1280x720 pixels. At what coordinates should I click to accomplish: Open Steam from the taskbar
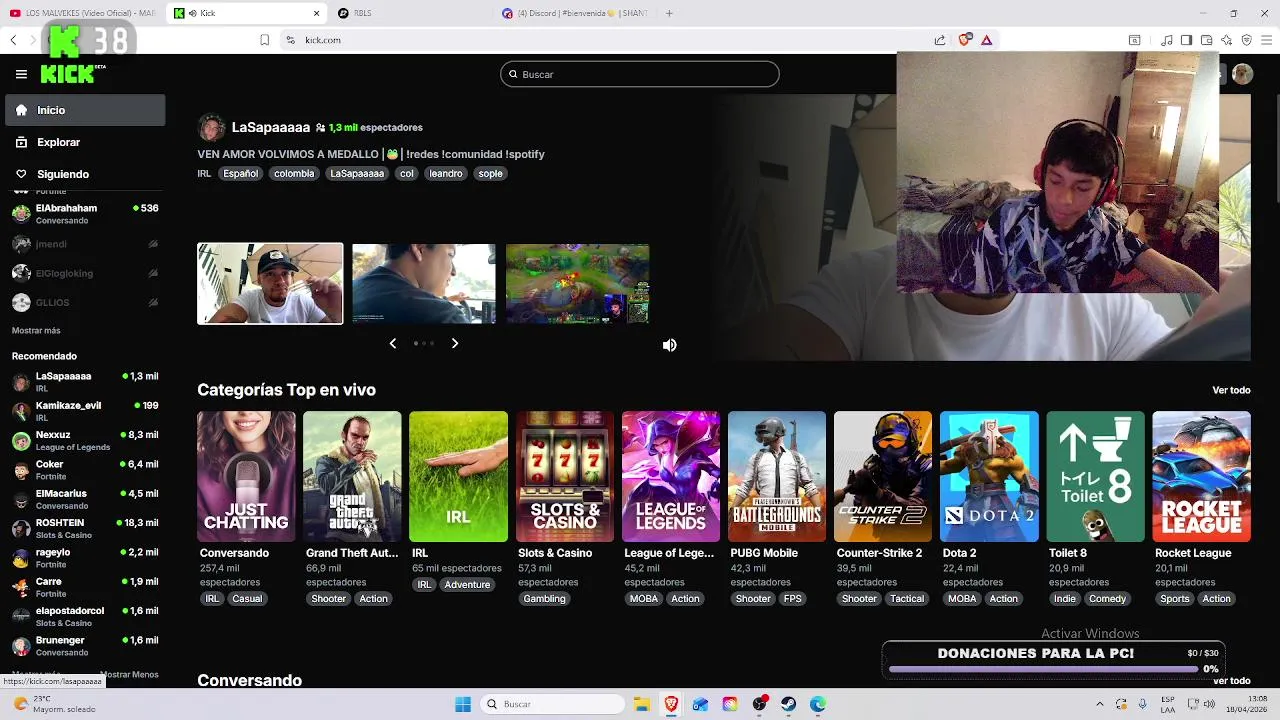[x=789, y=704]
